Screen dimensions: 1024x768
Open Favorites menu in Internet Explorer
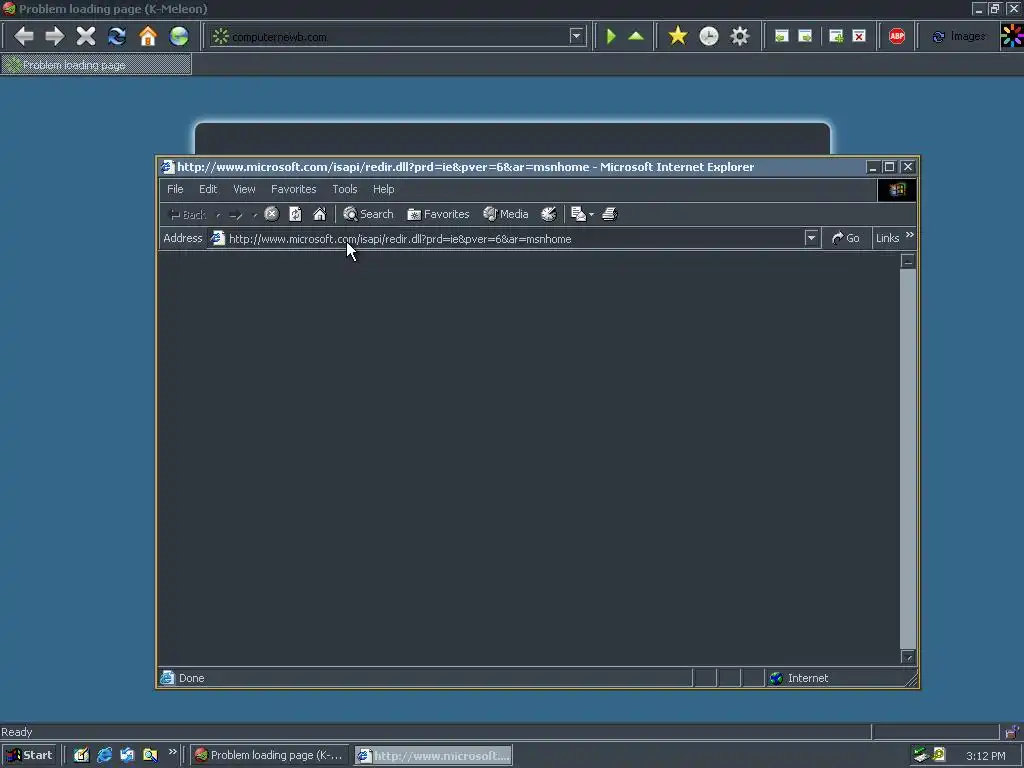(x=293, y=189)
